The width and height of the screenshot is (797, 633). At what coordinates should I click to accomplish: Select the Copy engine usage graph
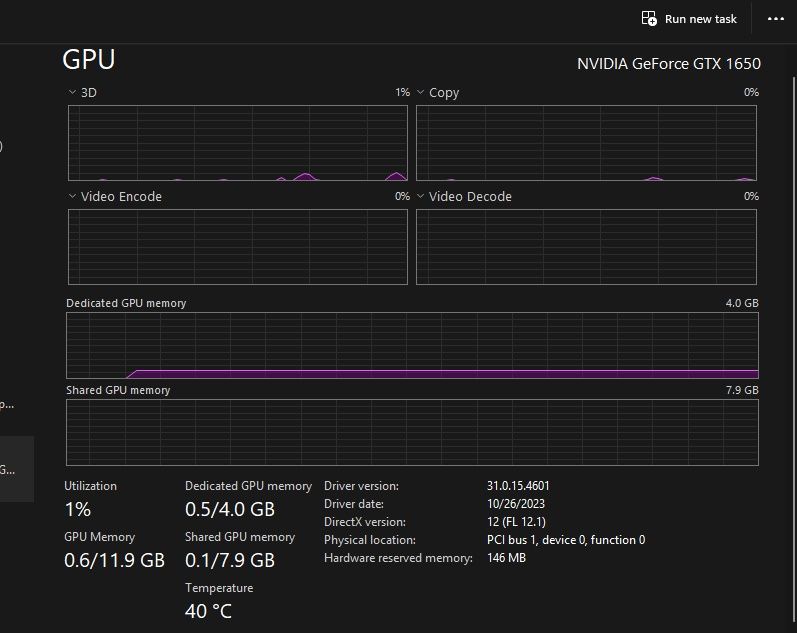[586, 142]
